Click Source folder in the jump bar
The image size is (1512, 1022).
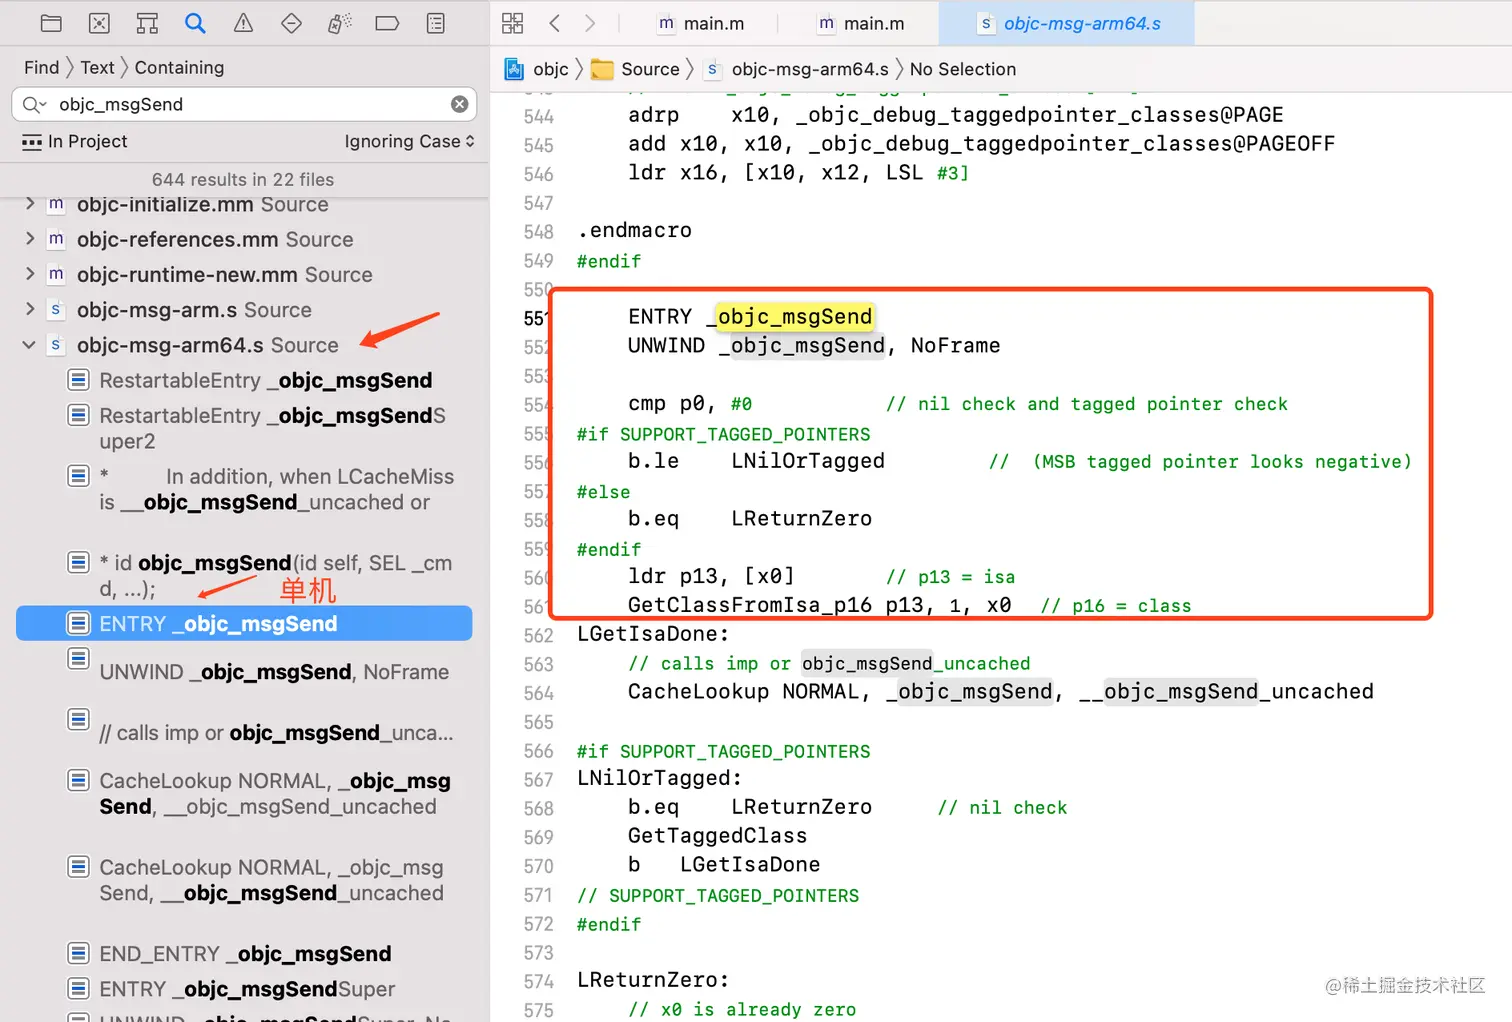pos(635,69)
